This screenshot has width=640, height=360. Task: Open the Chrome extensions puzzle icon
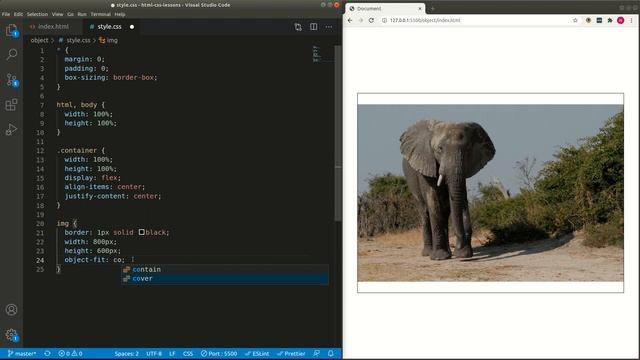point(610,20)
